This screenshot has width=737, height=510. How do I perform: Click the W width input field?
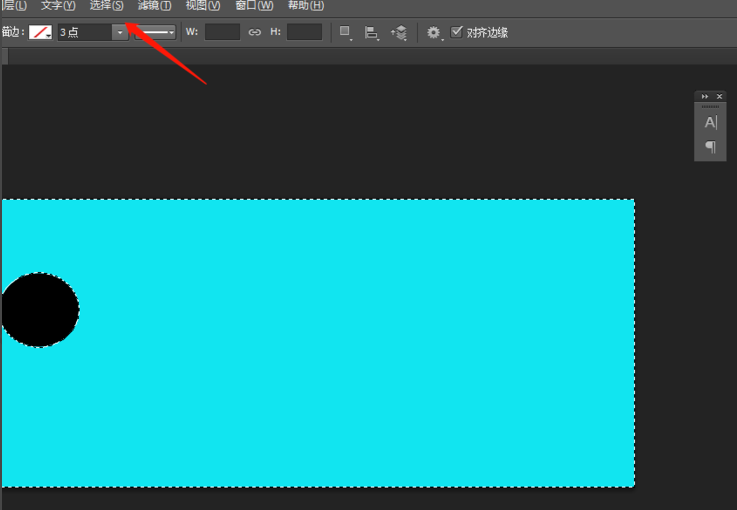click(x=222, y=32)
